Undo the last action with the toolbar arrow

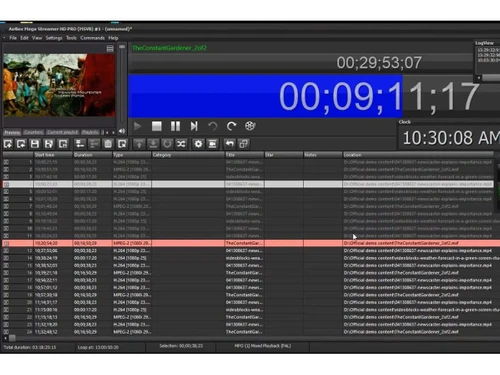click(230, 144)
